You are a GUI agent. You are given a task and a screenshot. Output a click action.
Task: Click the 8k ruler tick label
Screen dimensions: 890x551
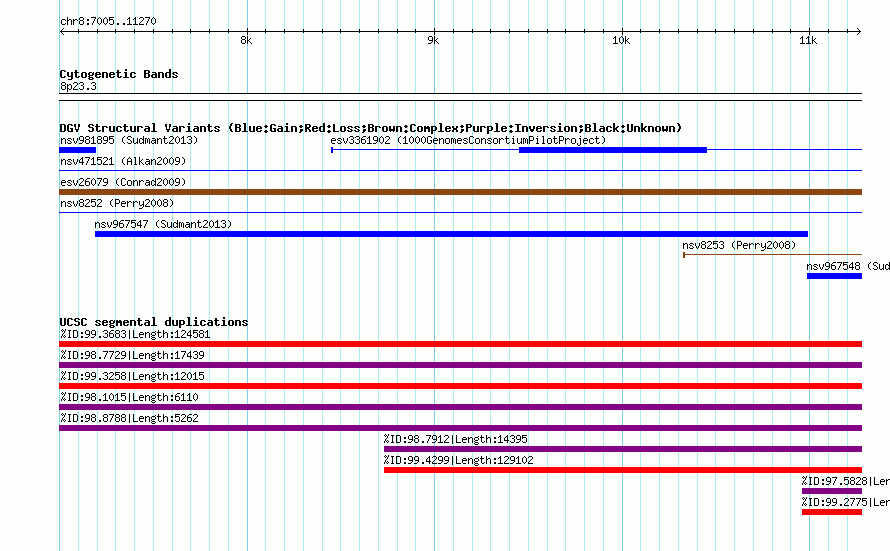point(246,40)
